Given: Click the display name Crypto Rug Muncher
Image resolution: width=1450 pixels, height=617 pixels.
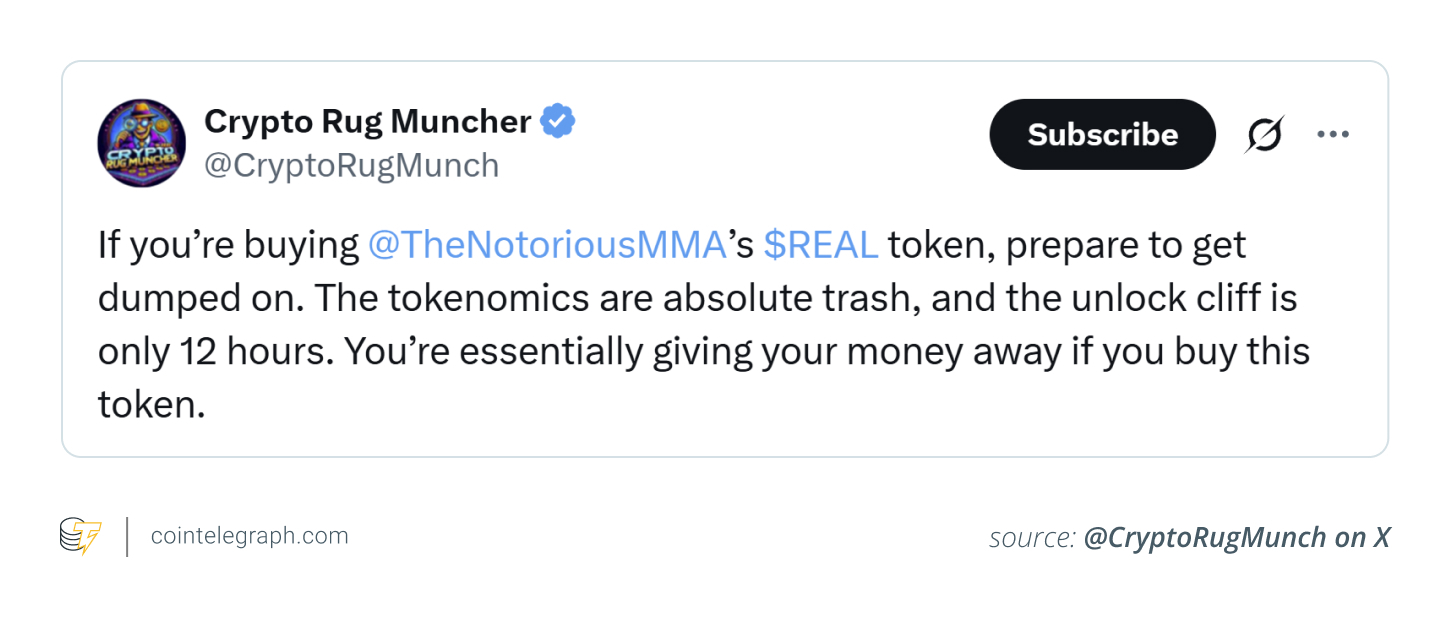Looking at the screenshot, I should point(367,120).
